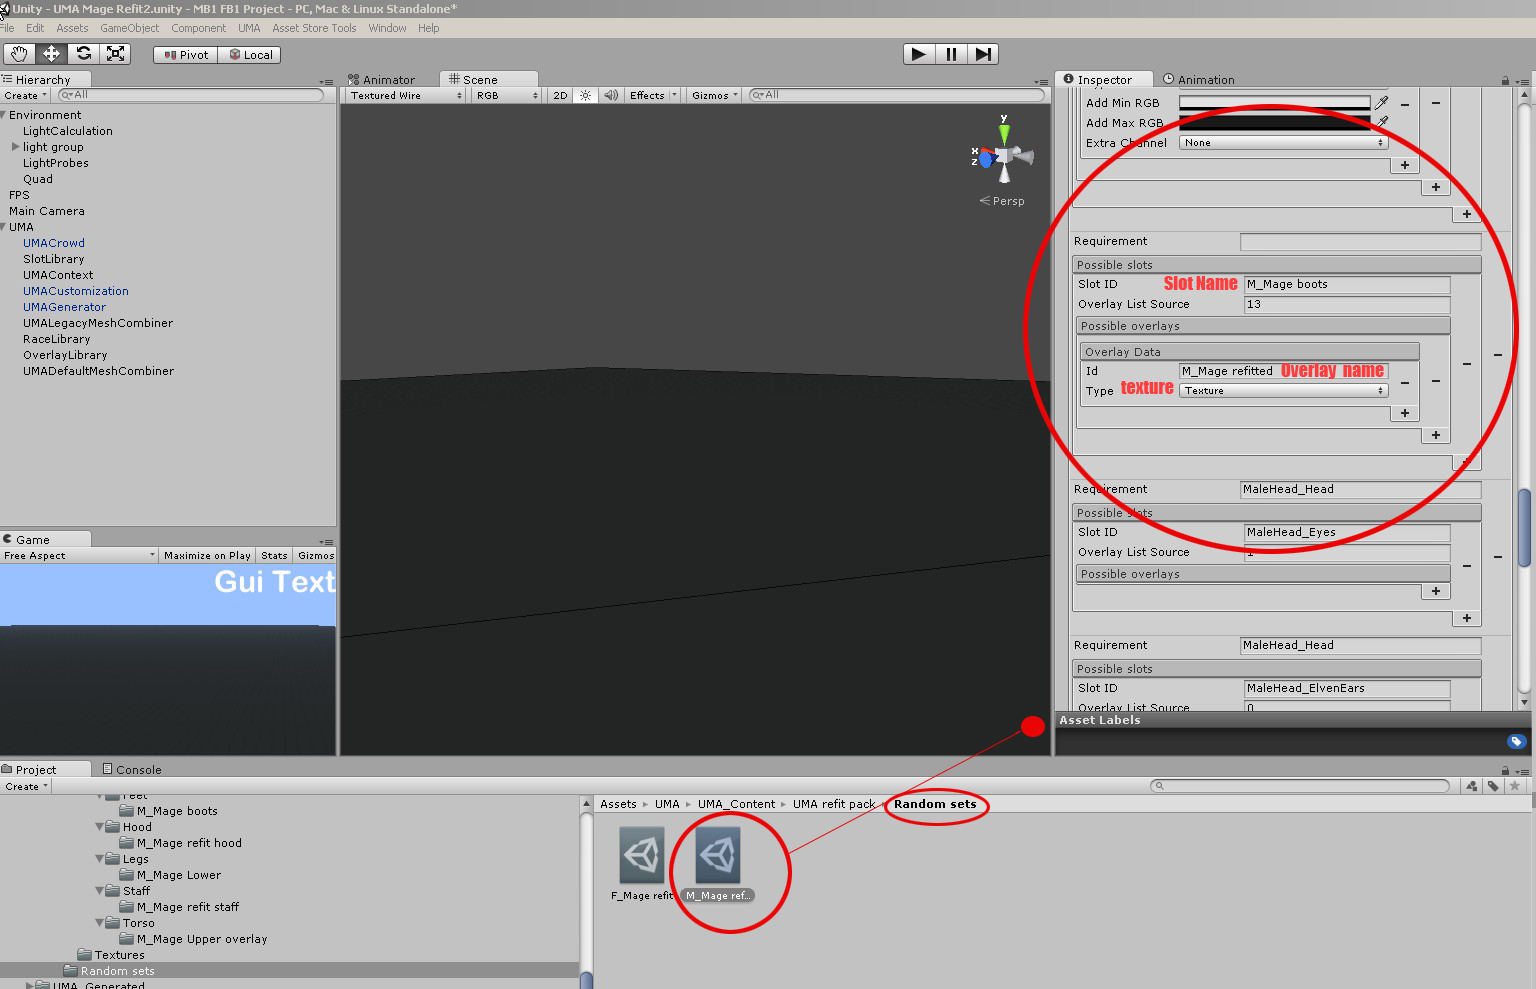Select UMACrowd in the Hierarchy
The width and height of the screenshot is (1536, 989).
point(54,243)
